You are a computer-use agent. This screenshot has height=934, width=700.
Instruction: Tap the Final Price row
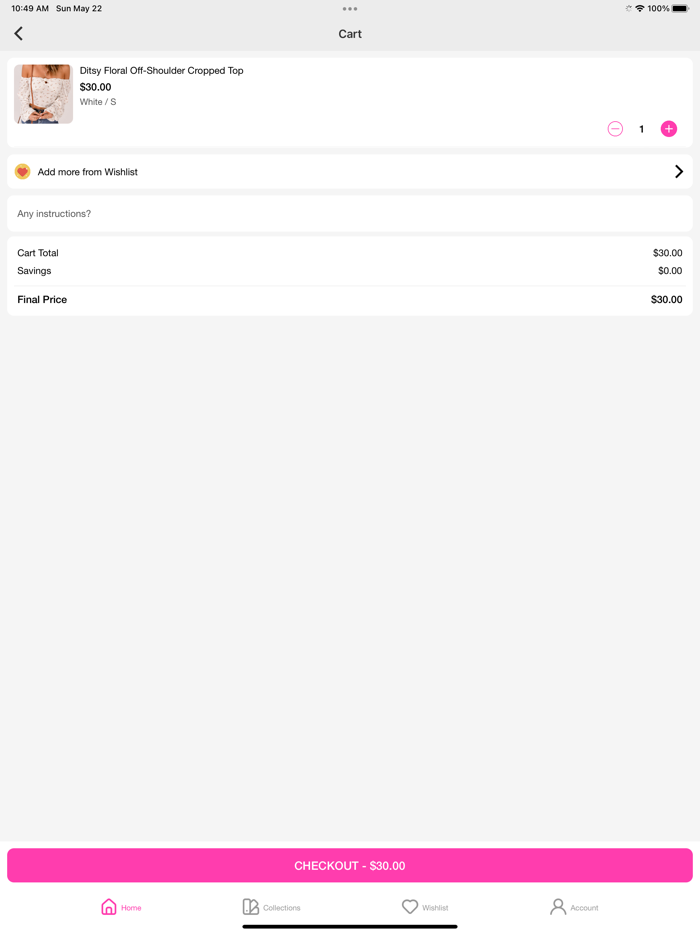pyautogui.click(x=350, y=300)
